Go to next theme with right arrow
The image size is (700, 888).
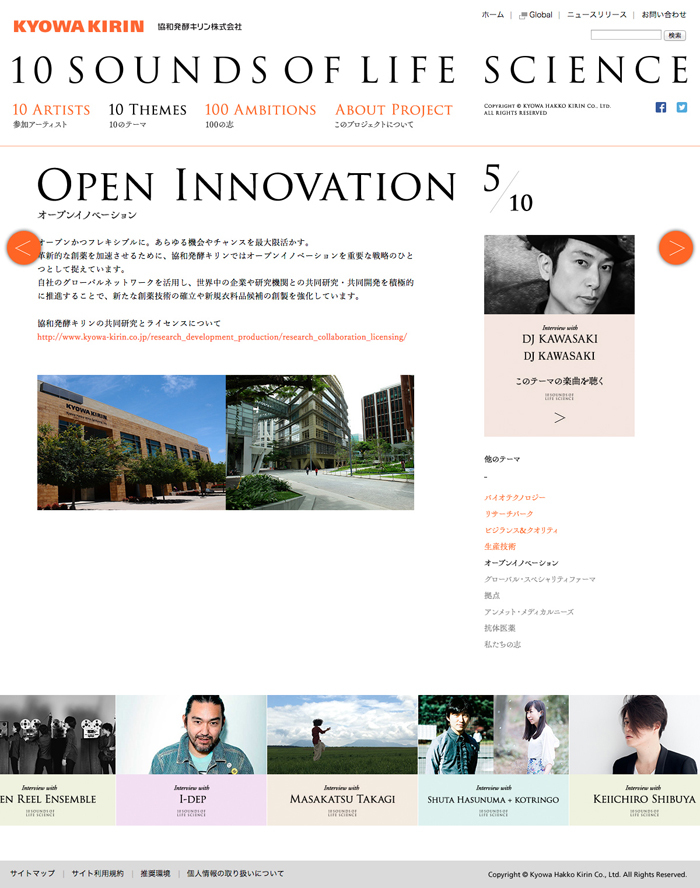pos(676,247)
